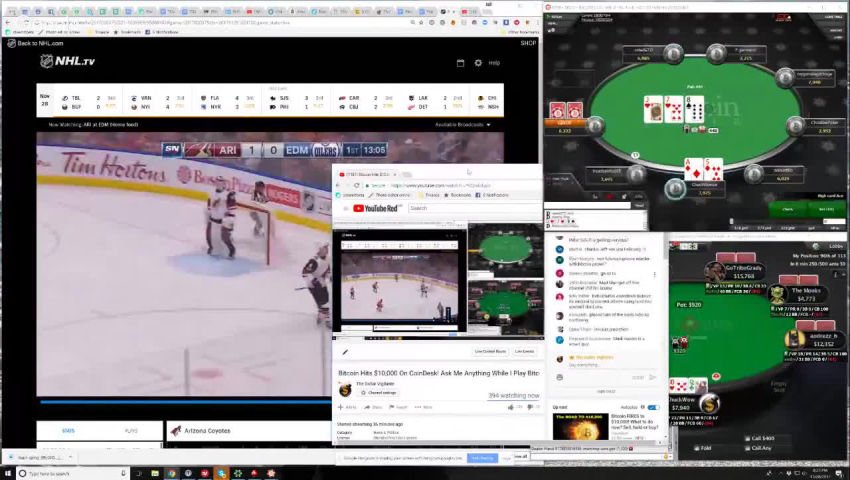Check the Fold pre-action box
Image resolution: width=850 pixels, height=480 pixels.
(697, 449)
